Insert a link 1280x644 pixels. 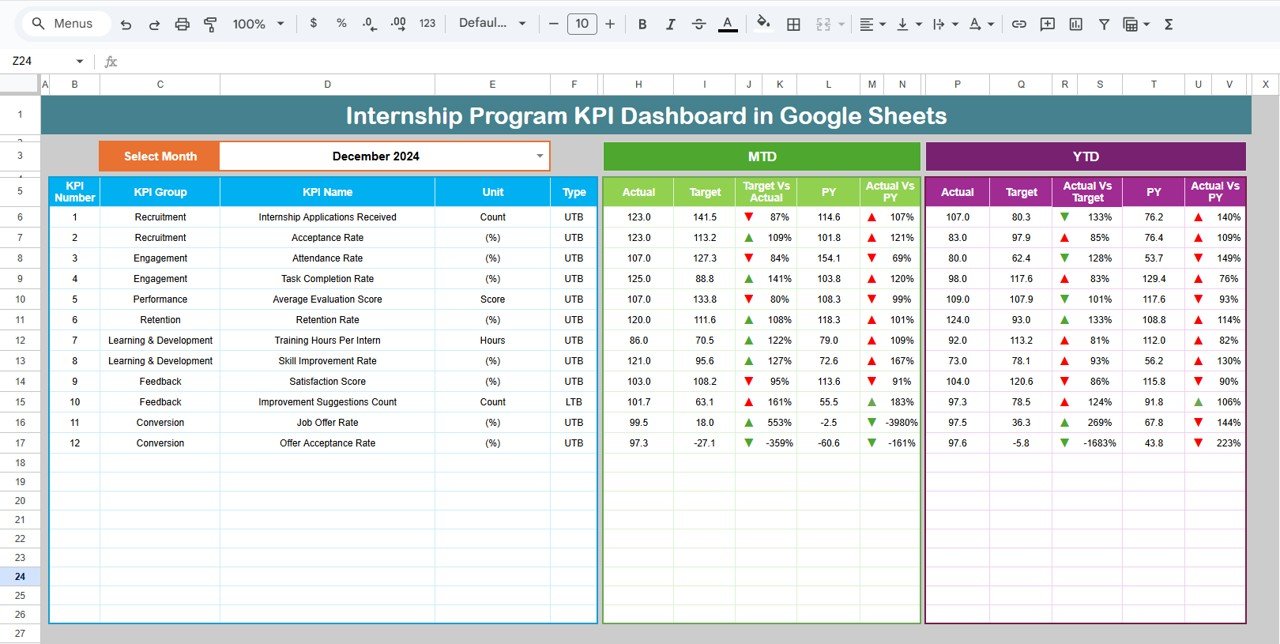(1019, 23)
